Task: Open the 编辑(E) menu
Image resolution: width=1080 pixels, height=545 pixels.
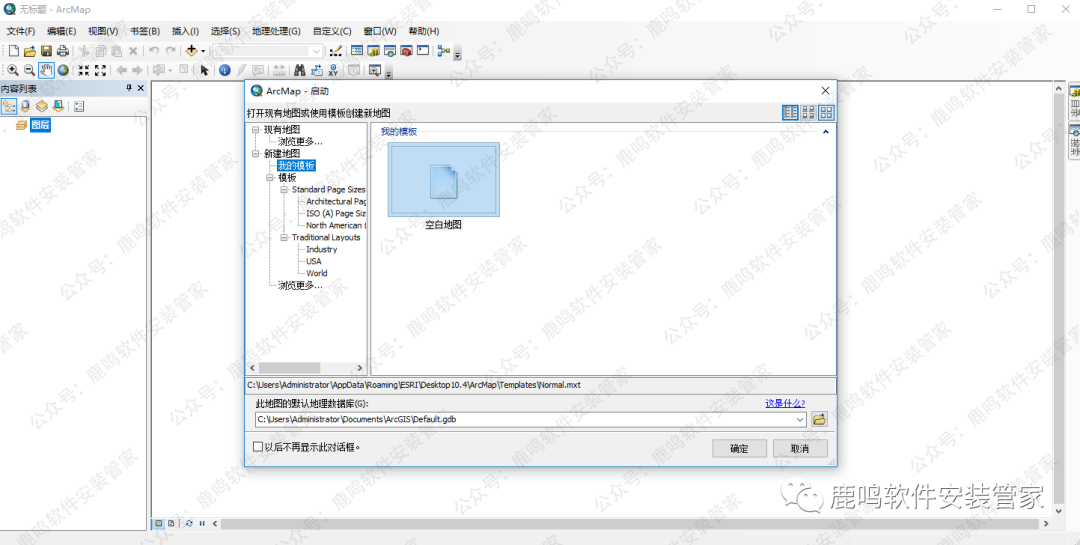Action: (x=61, y=31)
